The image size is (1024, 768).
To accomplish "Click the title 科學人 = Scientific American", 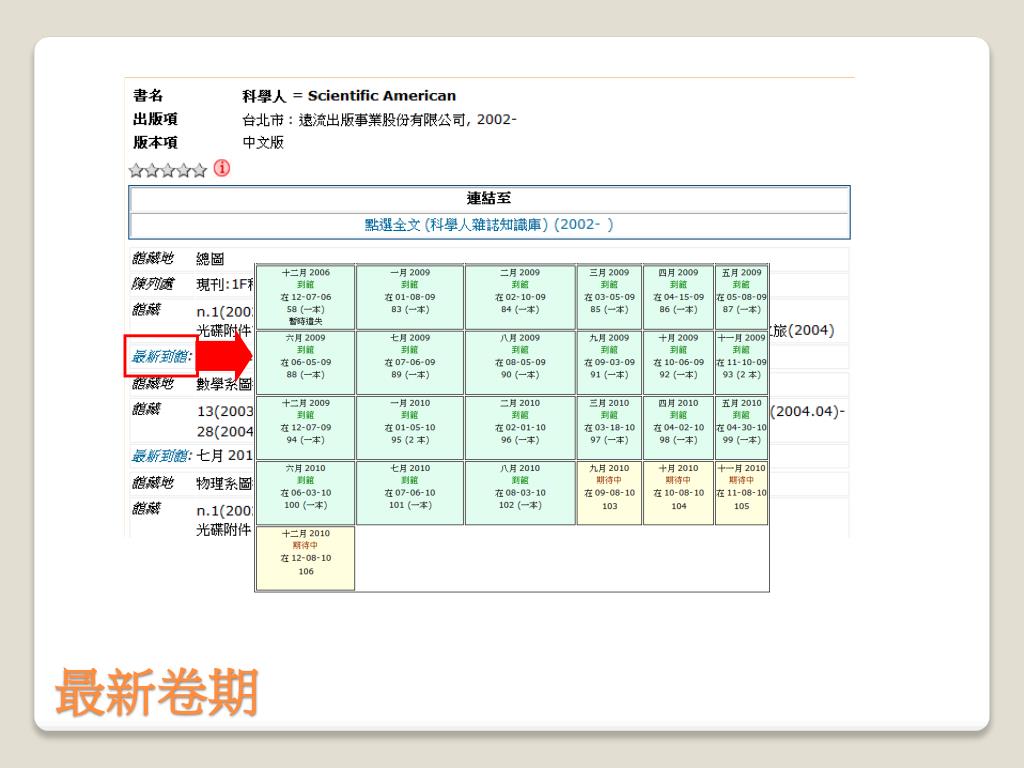I will click(349, 96).
